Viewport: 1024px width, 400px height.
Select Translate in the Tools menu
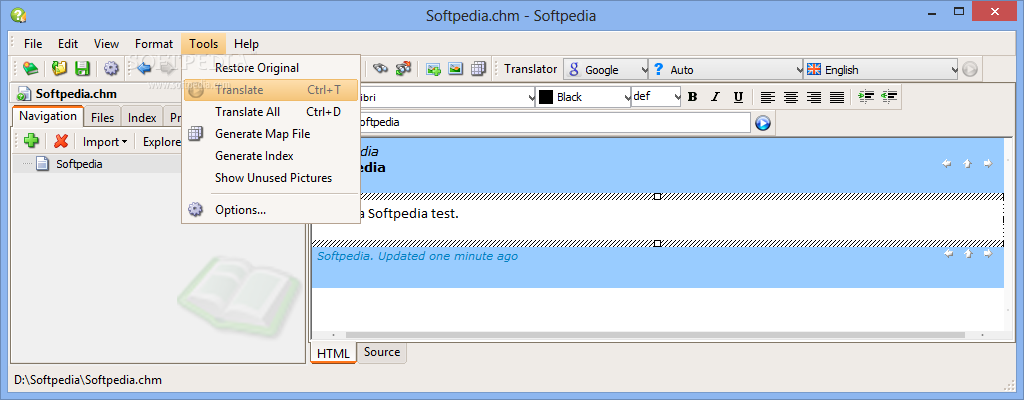271,90
